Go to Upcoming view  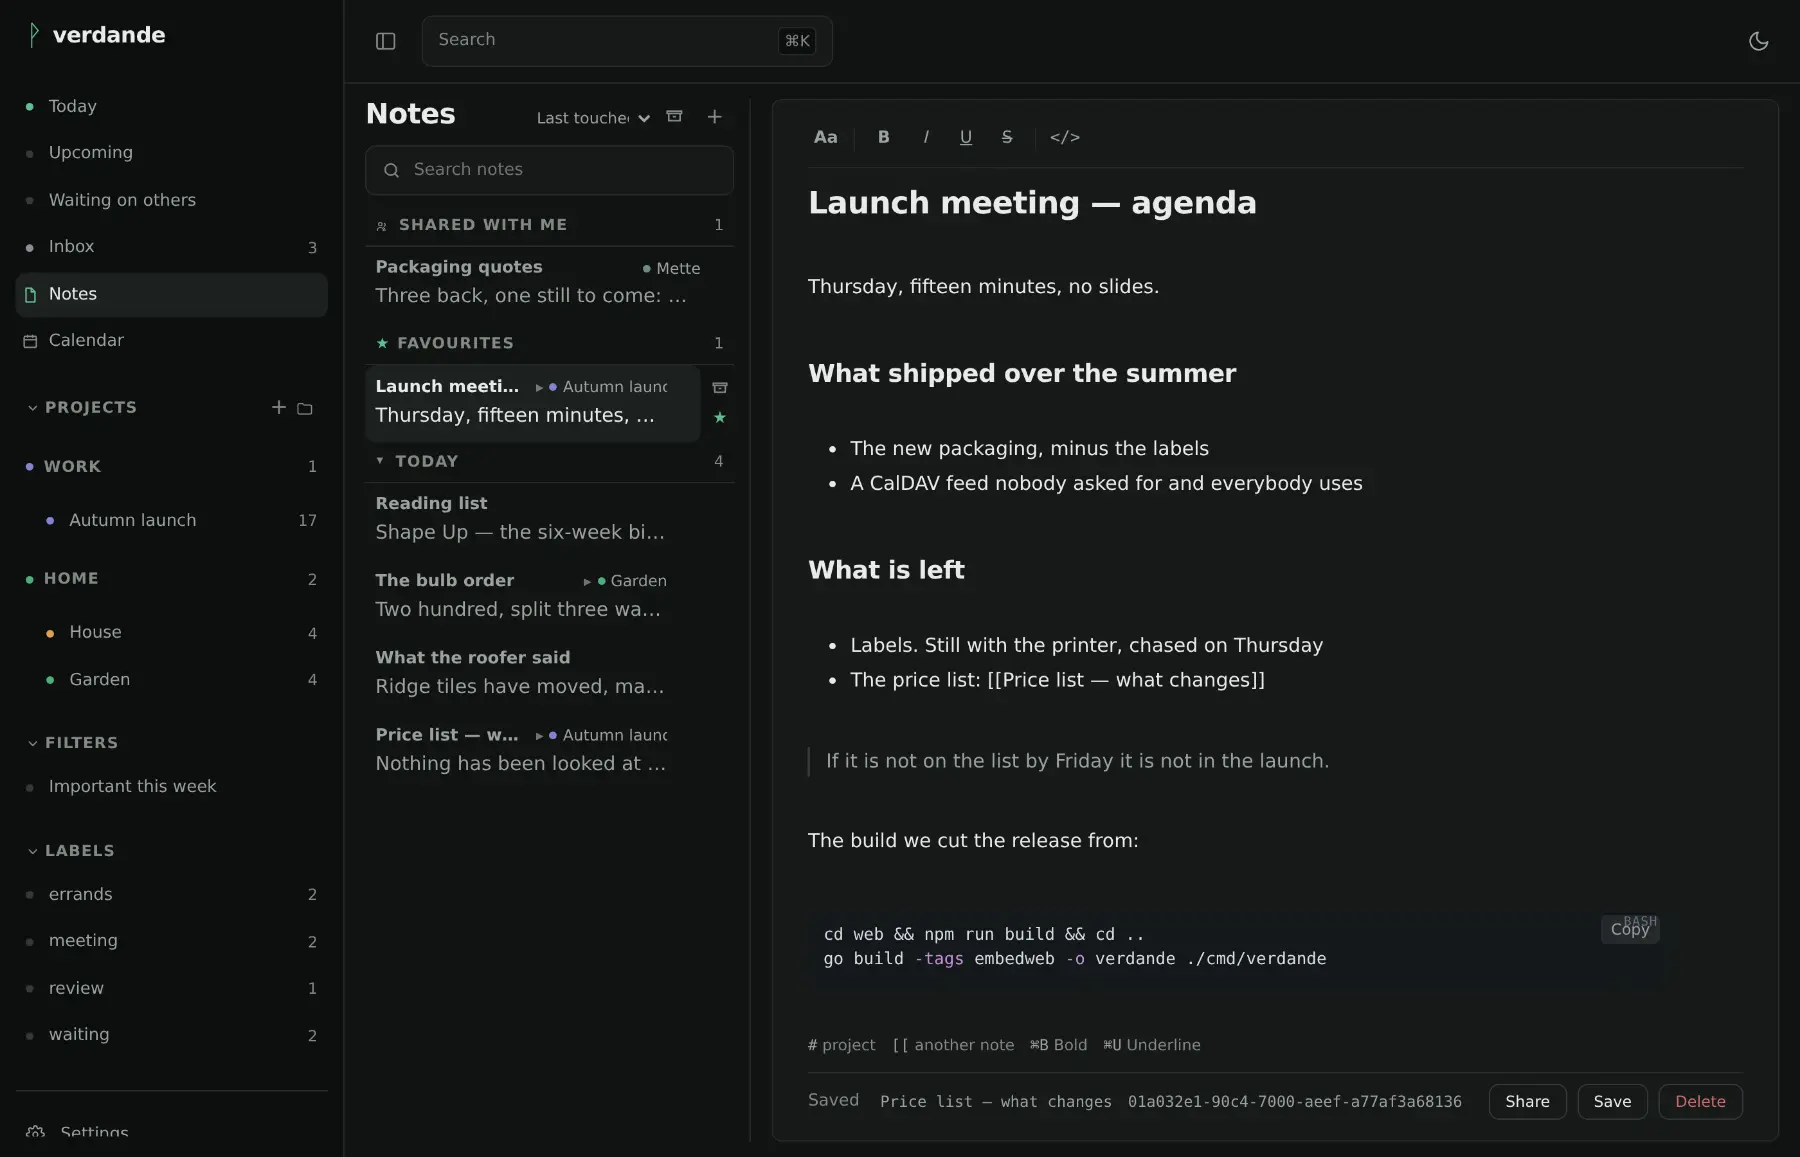(x=171, y=153)
